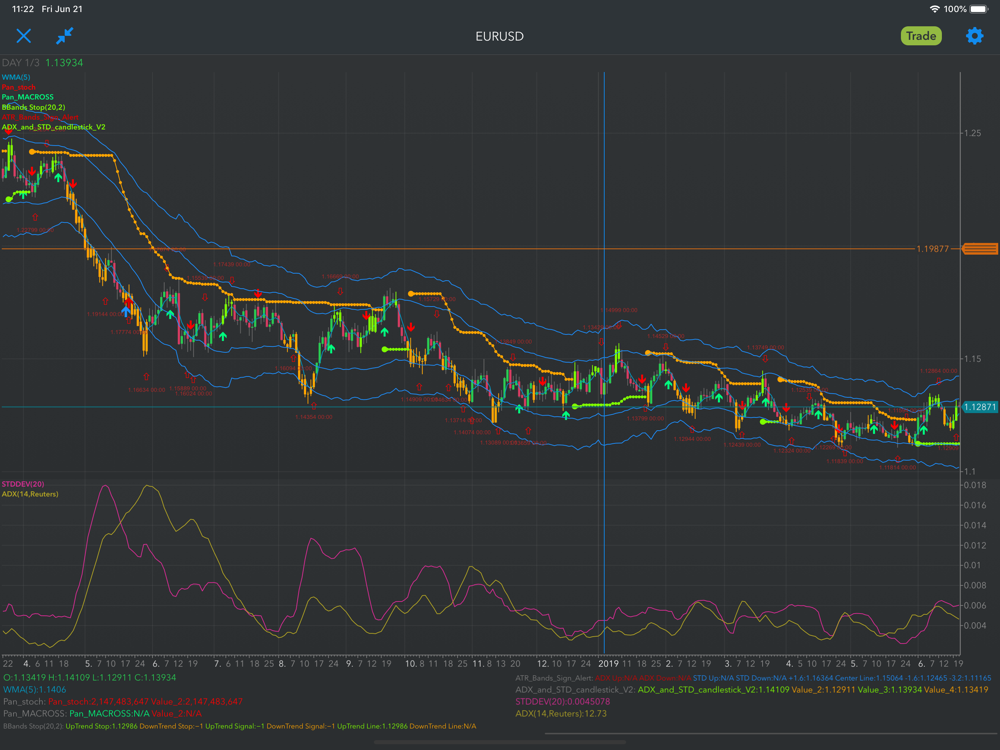The height and width of the screenshot is (750, 1000).
Task: Tap the EURUSD symbol title
Action: pos(500,36)
